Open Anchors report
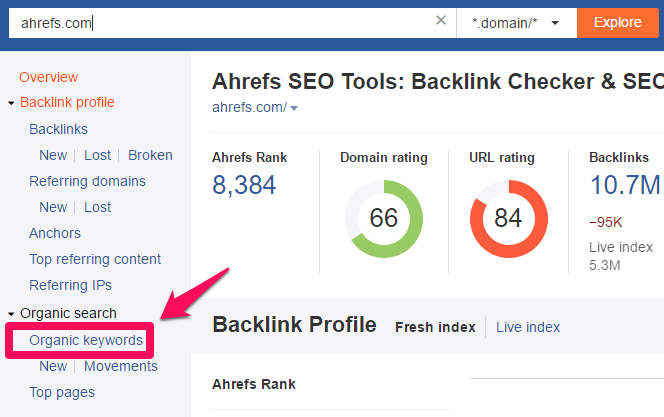The height and width of the screenshot is (417, 664). tap(55, 233)
